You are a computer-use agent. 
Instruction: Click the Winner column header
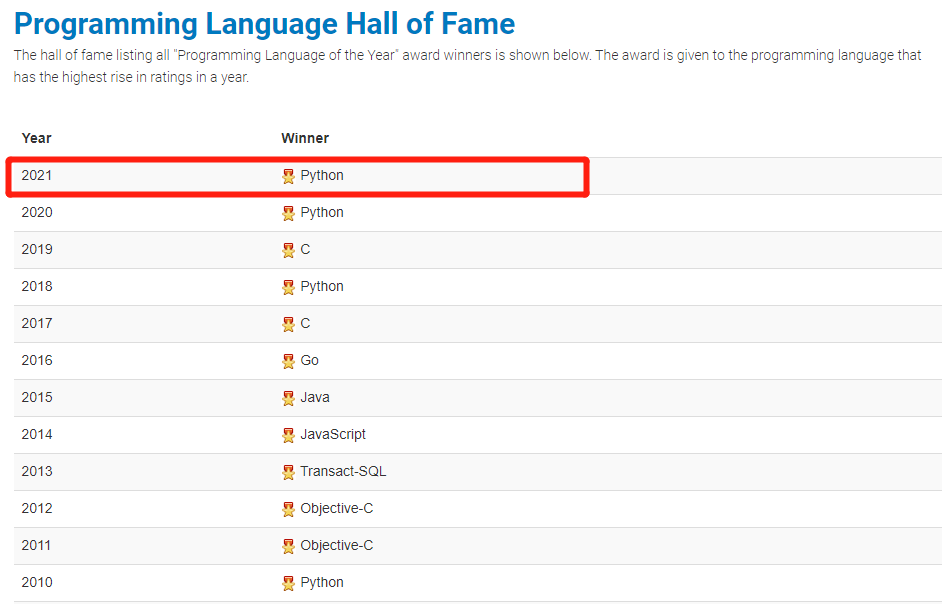click(x=305, y=138)
